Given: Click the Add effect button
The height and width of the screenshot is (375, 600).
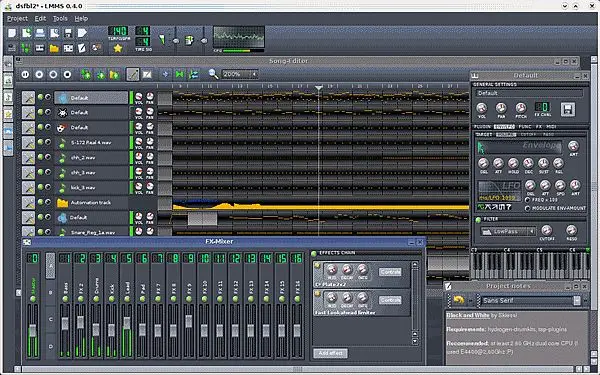Looking at the screenshot, I should [x=330, y=353].
